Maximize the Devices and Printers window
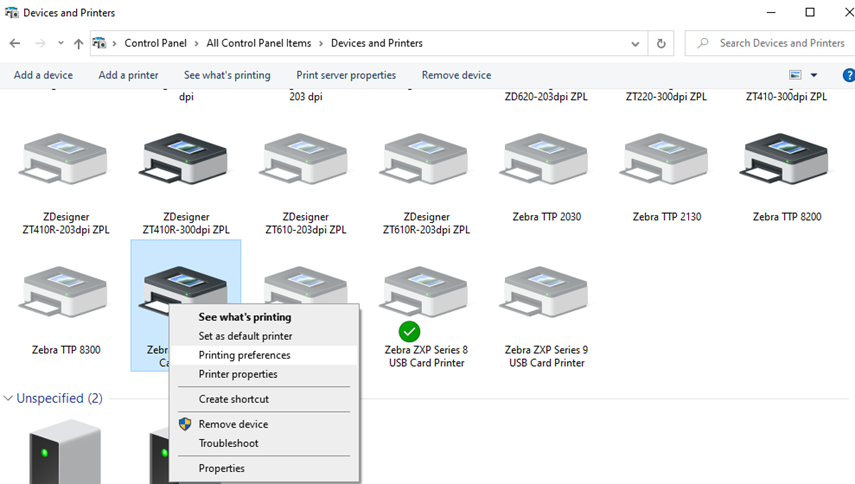Viewport: 855px width, 484px height. click(x=810, y=13)
